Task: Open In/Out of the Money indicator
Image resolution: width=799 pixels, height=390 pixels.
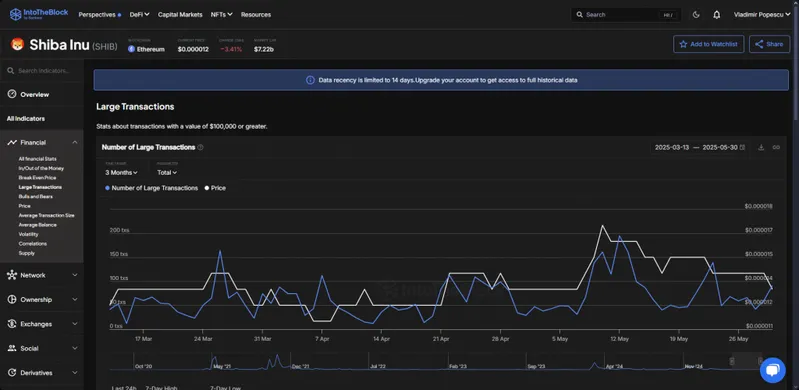Action: pos(41,168)
